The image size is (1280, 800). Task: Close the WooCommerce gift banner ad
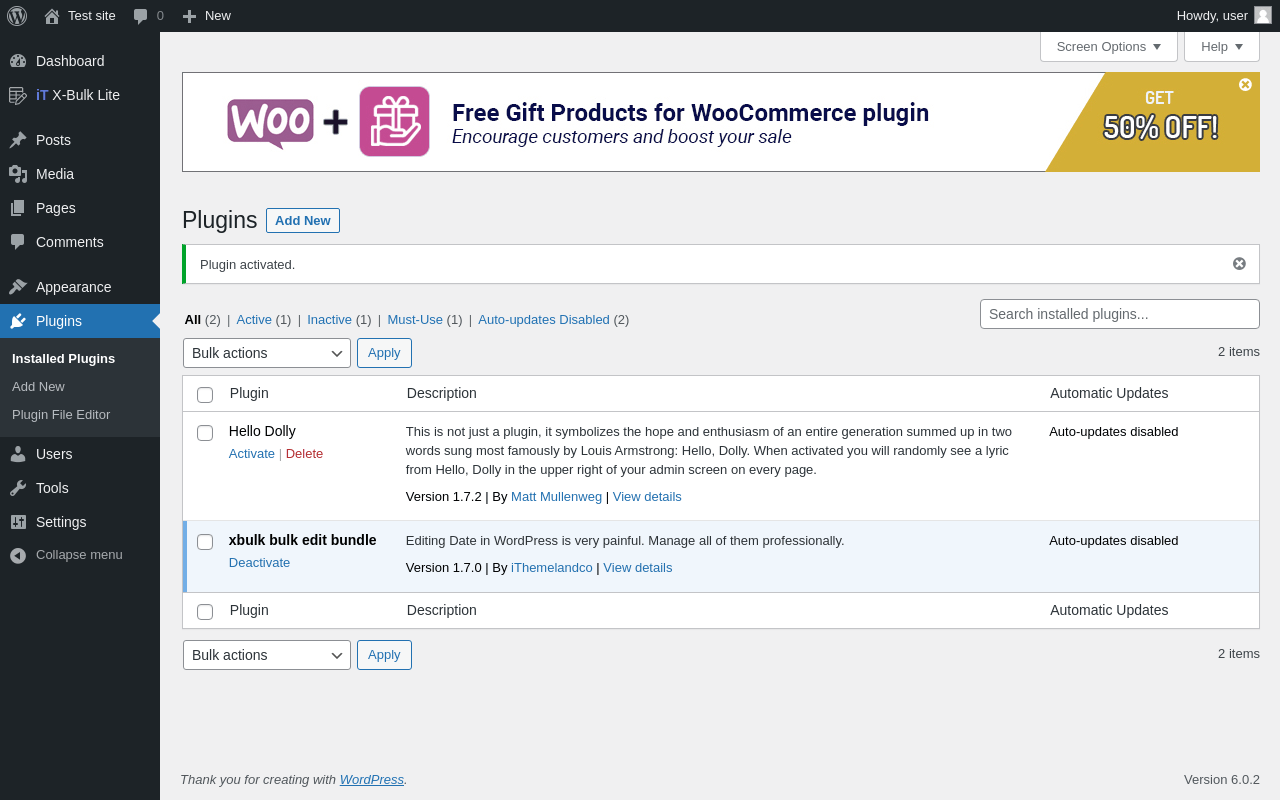click(1245, 85)
